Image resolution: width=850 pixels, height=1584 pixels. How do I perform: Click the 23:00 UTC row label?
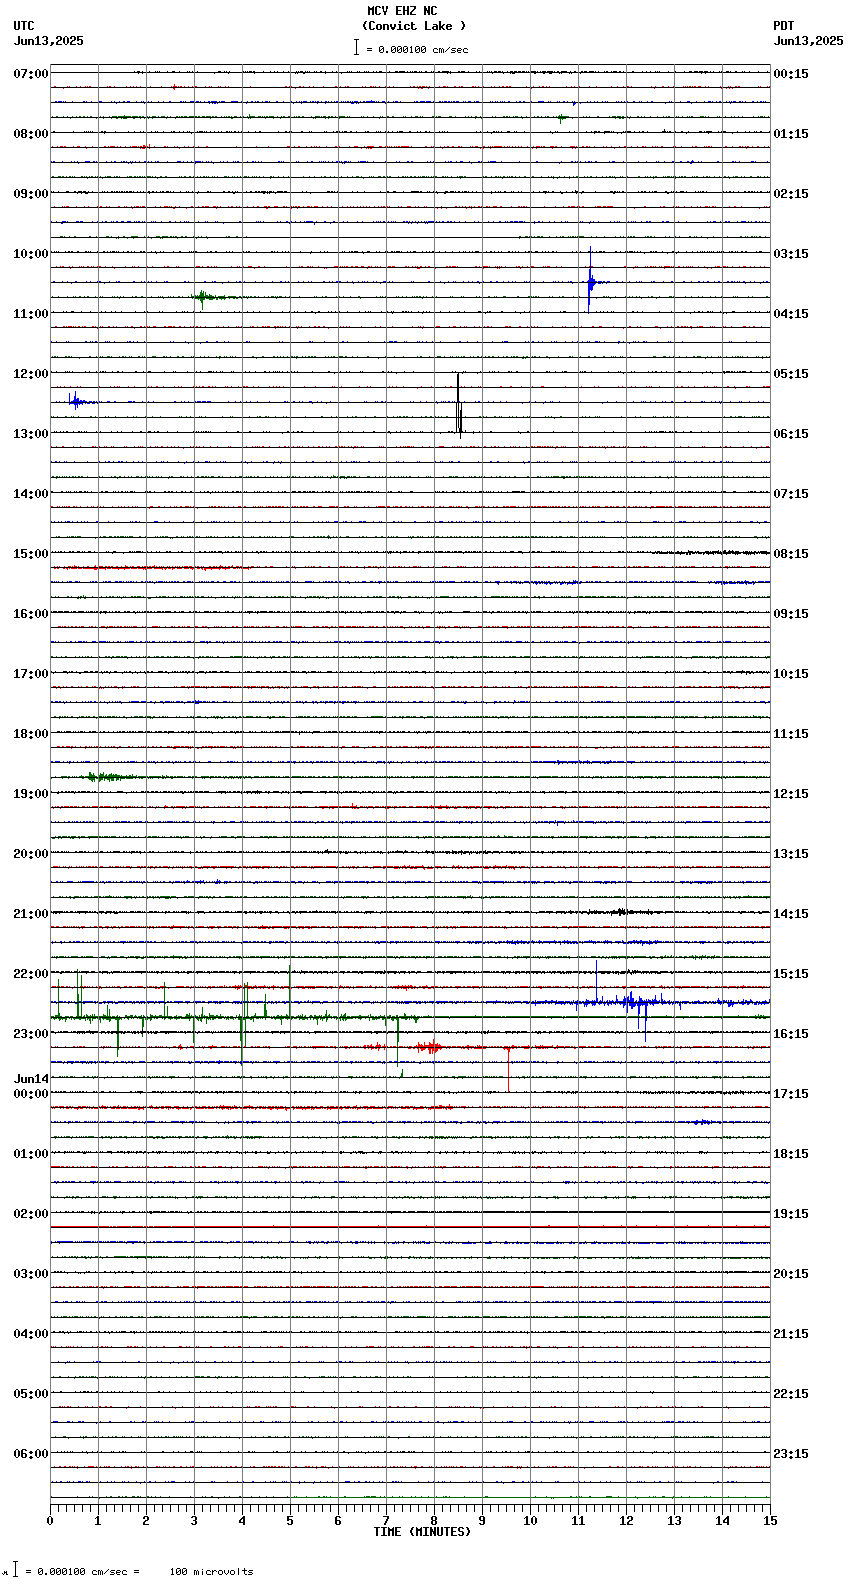[31, 1034]
